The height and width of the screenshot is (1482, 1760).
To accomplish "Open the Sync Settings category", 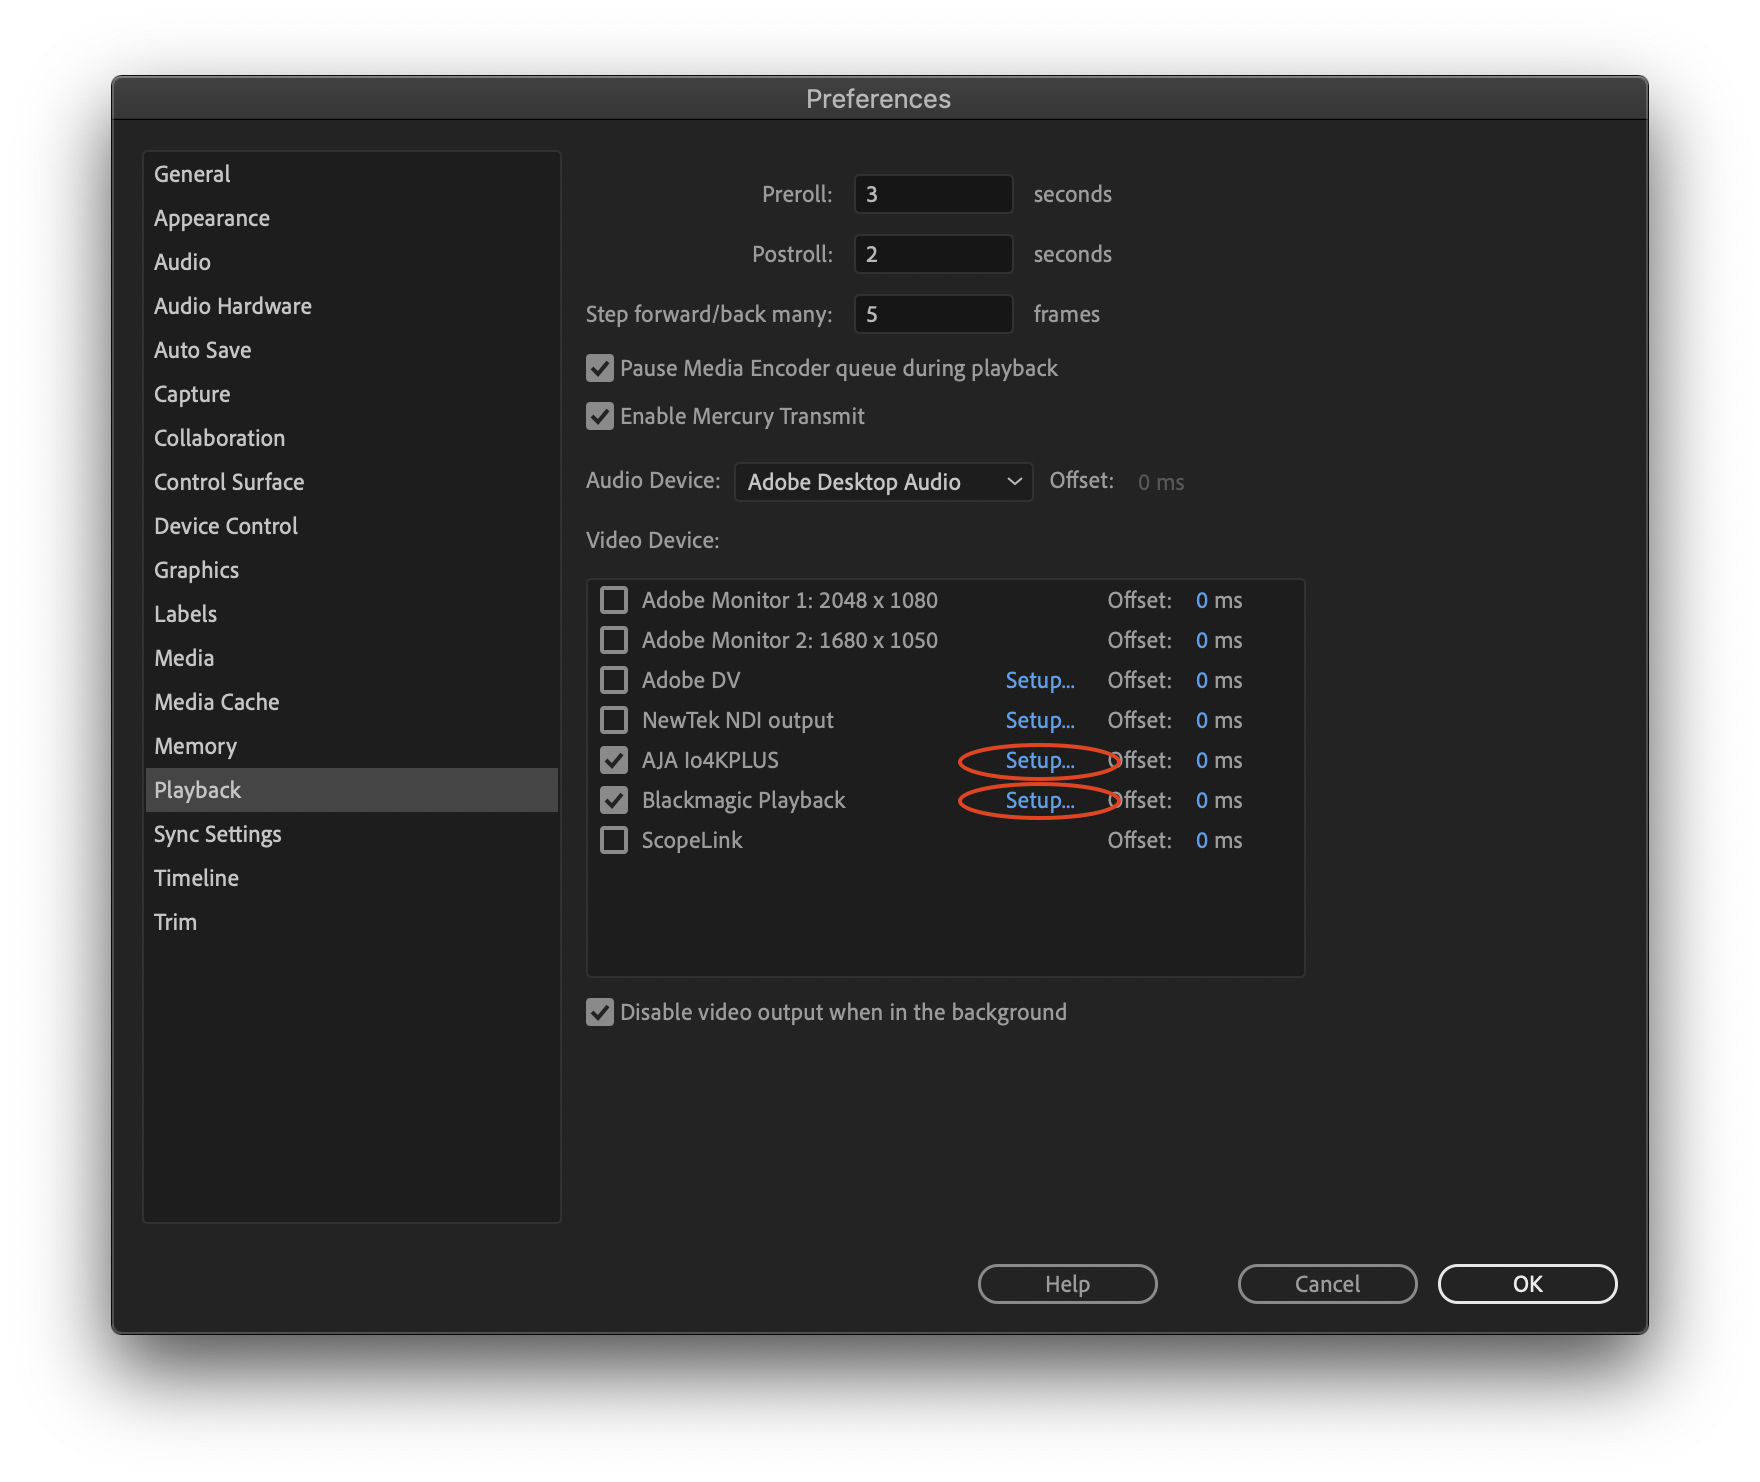I will 217,833.
